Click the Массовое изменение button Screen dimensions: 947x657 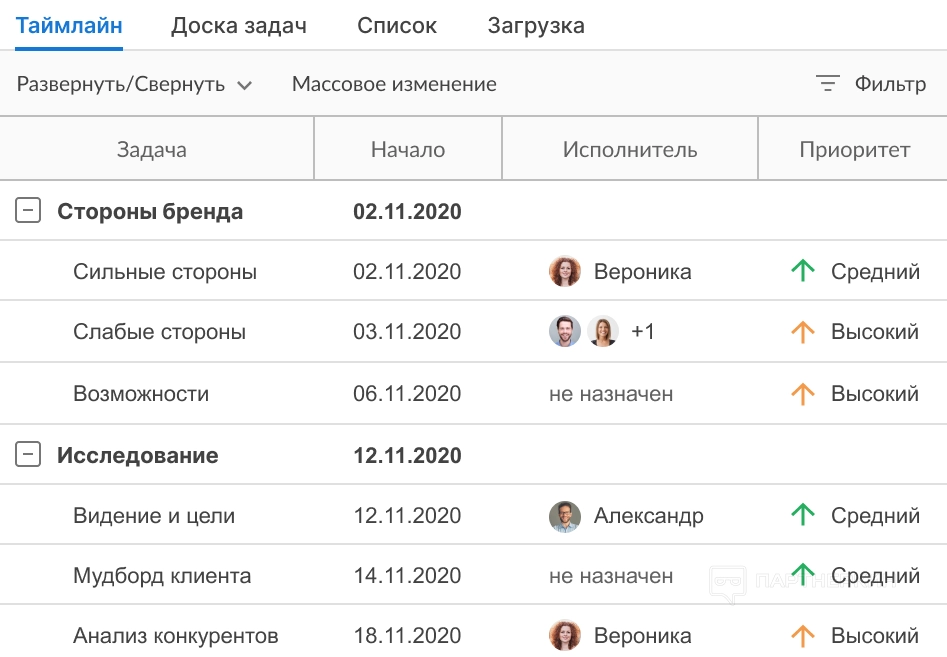394,84
